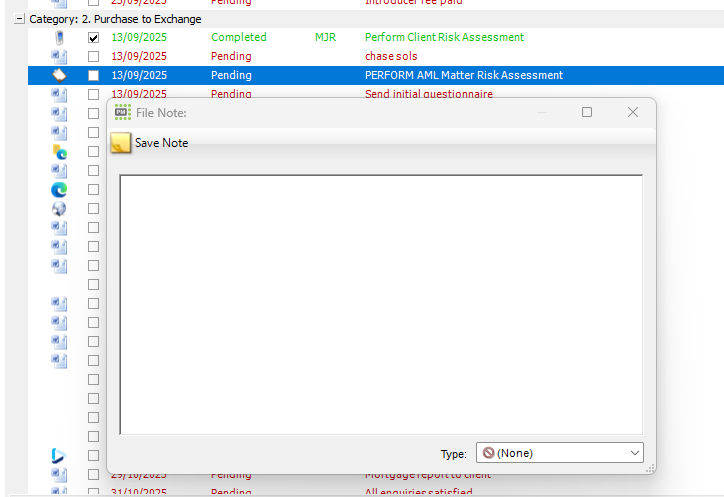Click the 'MJR' initials cell
The width and height of the screenshot is (724, 497).
(326, 37)
